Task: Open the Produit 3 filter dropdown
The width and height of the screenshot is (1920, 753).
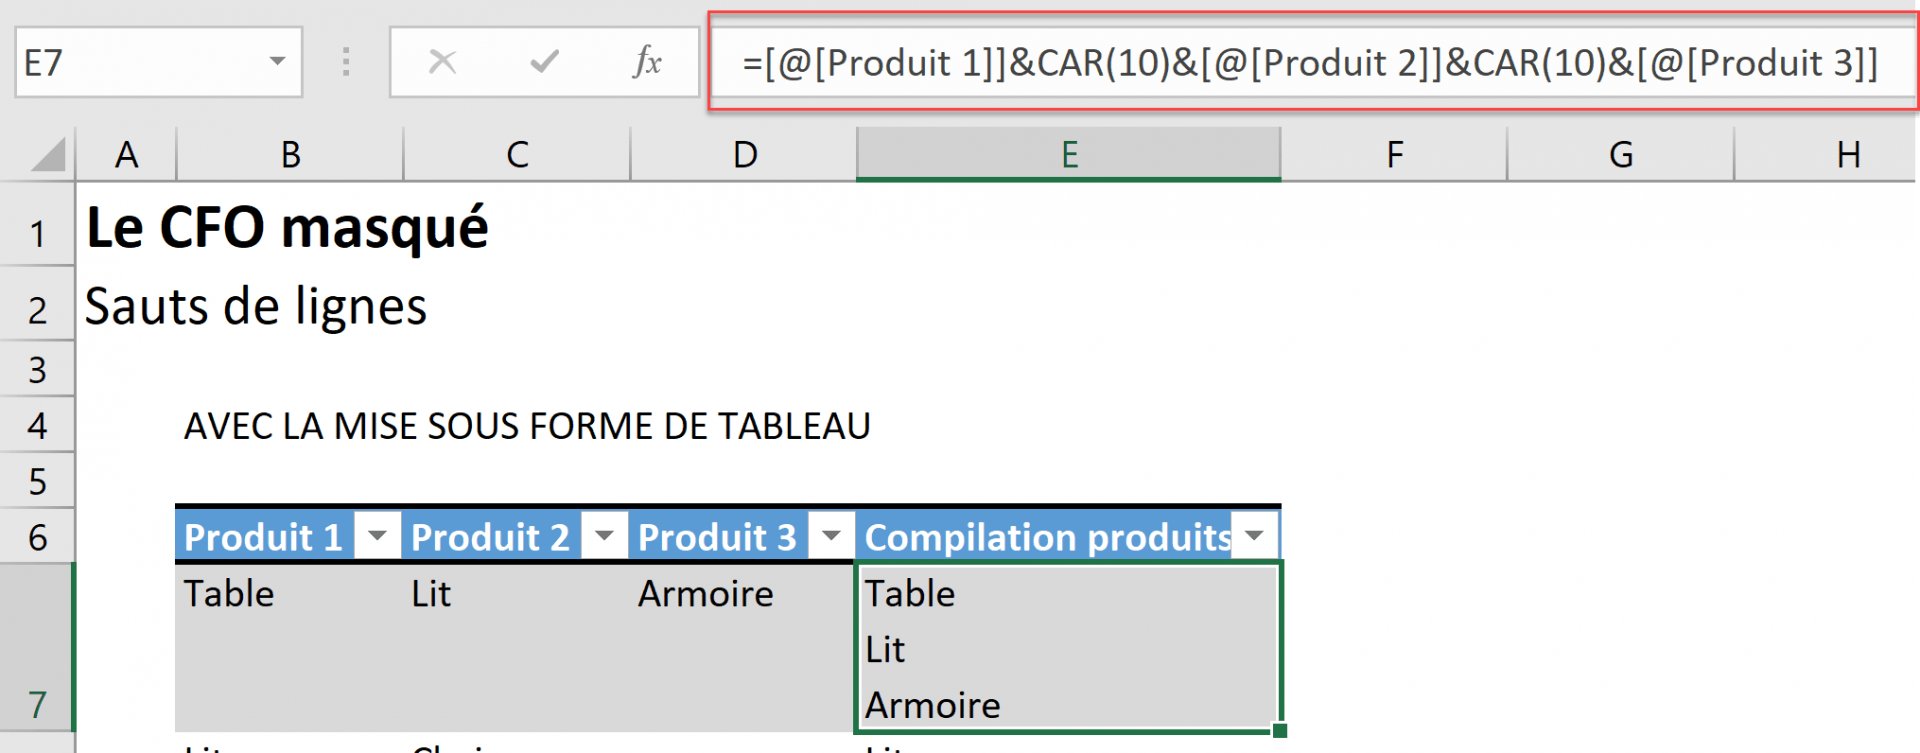Action: click(831, 536)
